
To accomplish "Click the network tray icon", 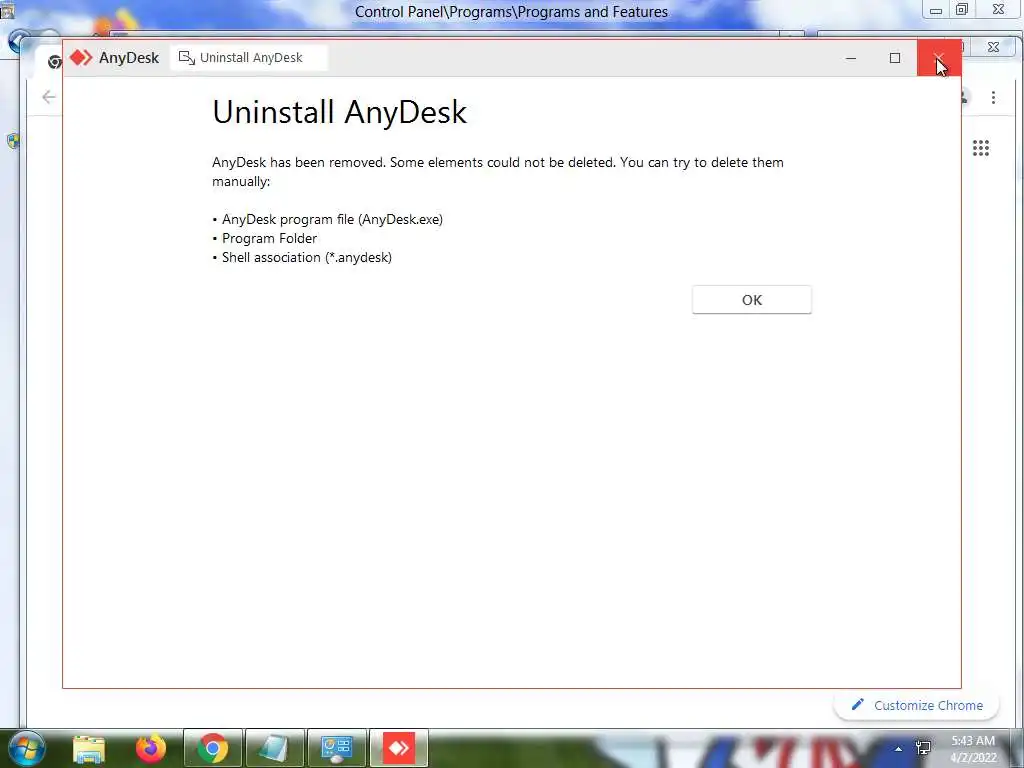I will (923, 748).
